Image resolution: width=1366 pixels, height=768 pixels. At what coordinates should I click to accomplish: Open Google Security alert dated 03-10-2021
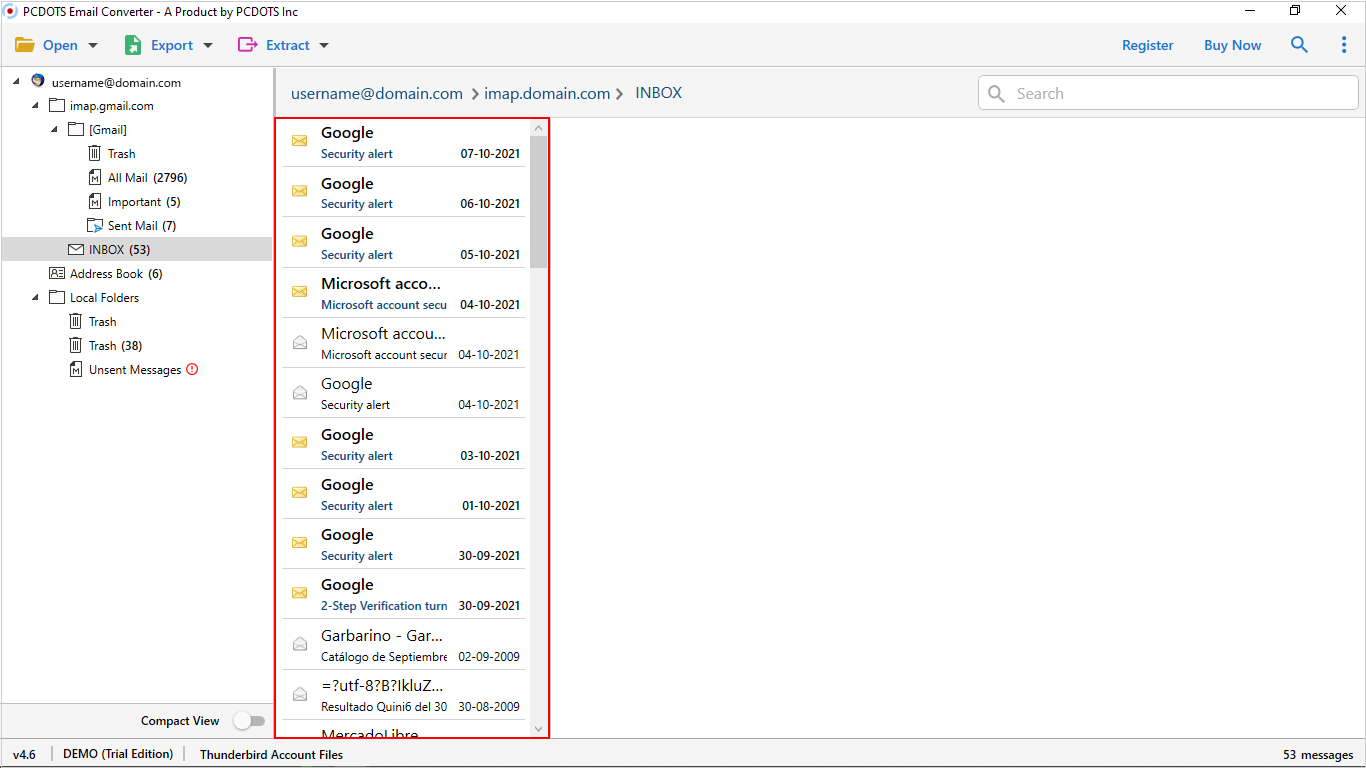coord(403,444)
